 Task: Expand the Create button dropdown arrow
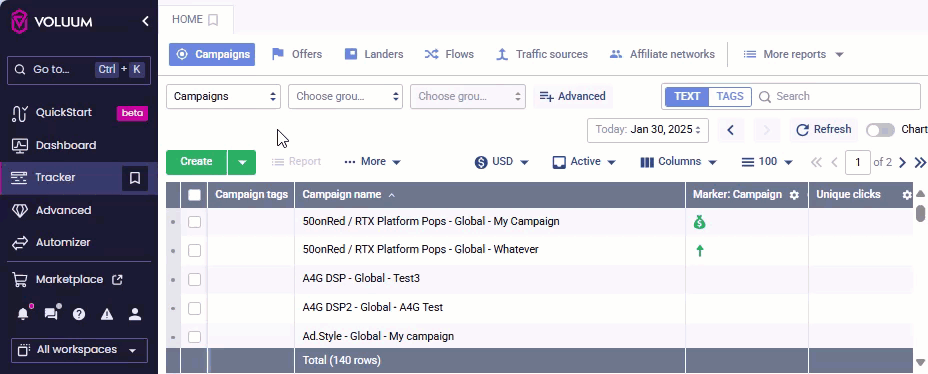point(241,162)
